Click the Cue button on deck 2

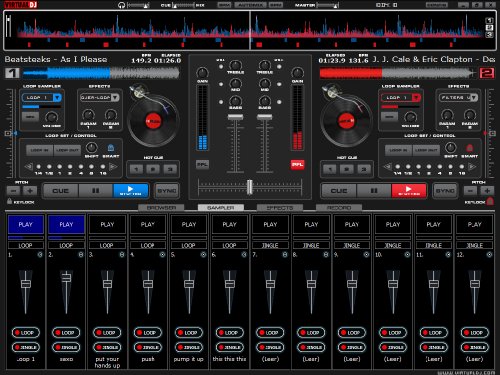(x=339, y=191)
